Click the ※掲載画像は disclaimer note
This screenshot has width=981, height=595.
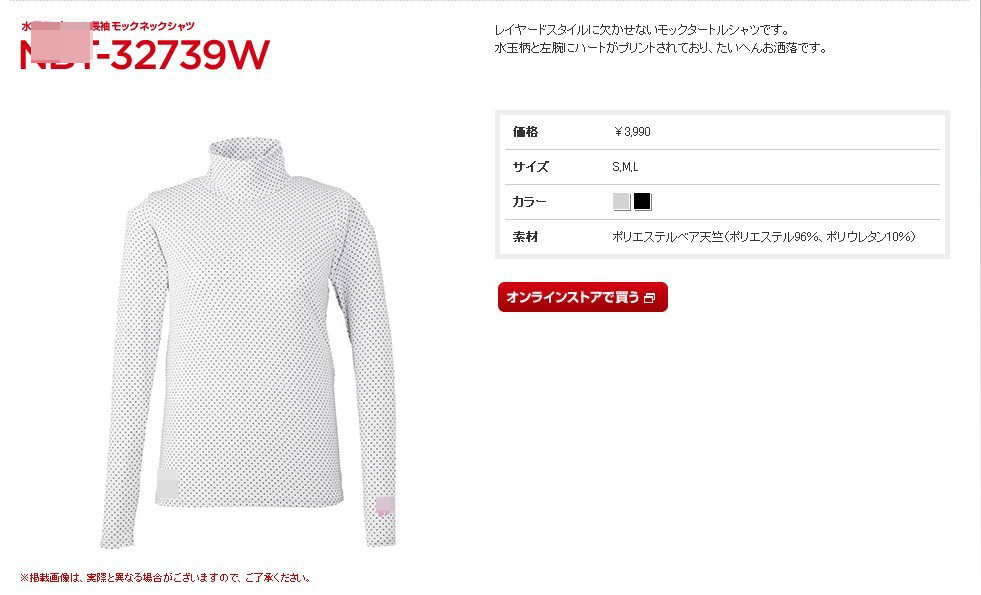(166, 577)
